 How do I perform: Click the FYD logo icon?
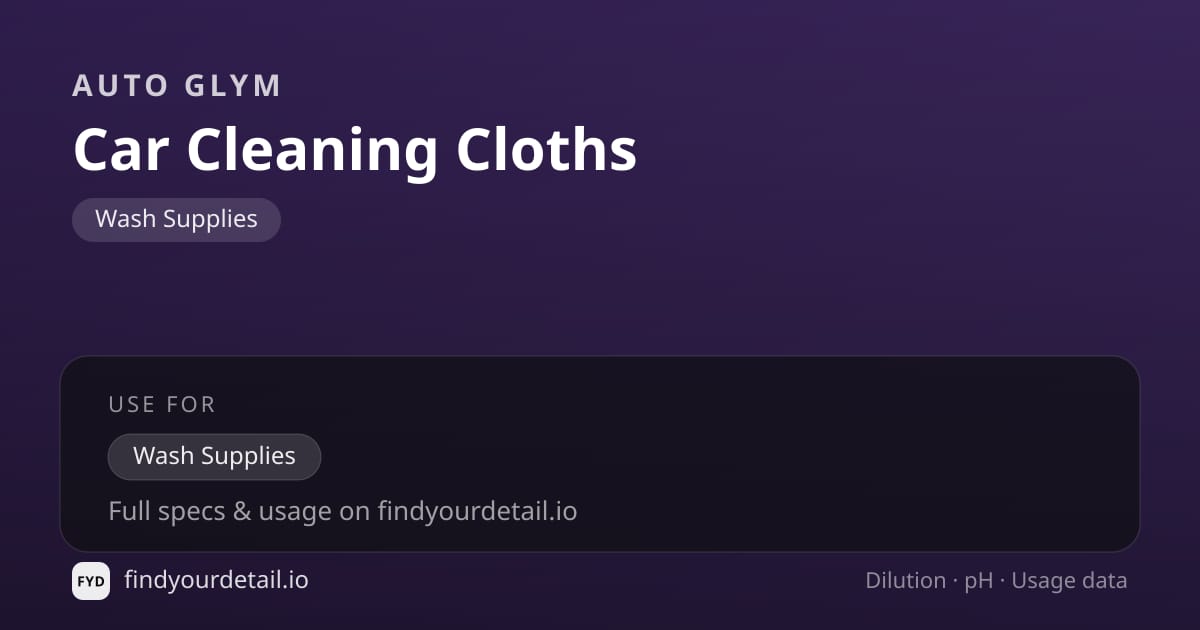pos(91,581)
